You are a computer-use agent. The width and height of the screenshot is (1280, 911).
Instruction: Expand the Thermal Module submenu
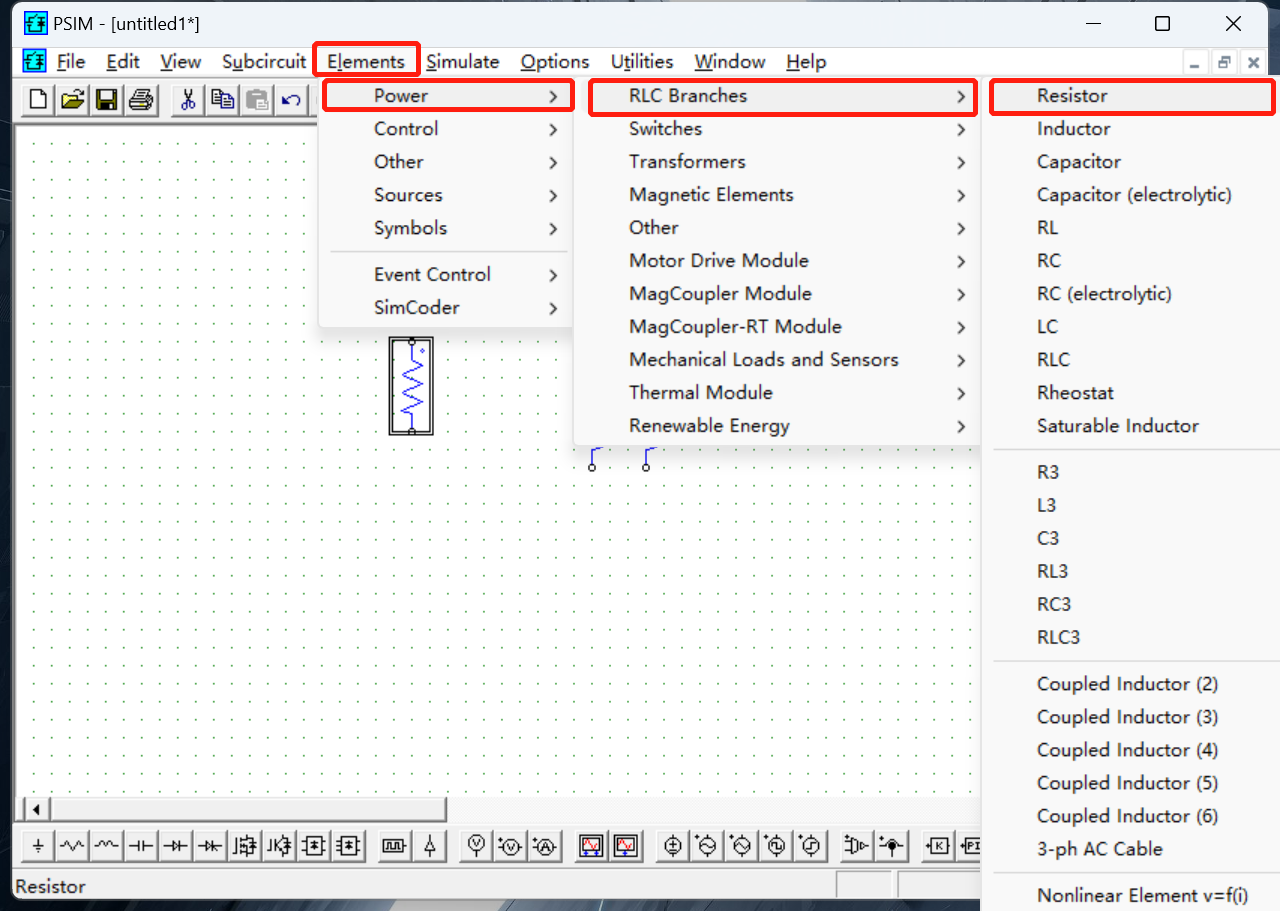777,393
